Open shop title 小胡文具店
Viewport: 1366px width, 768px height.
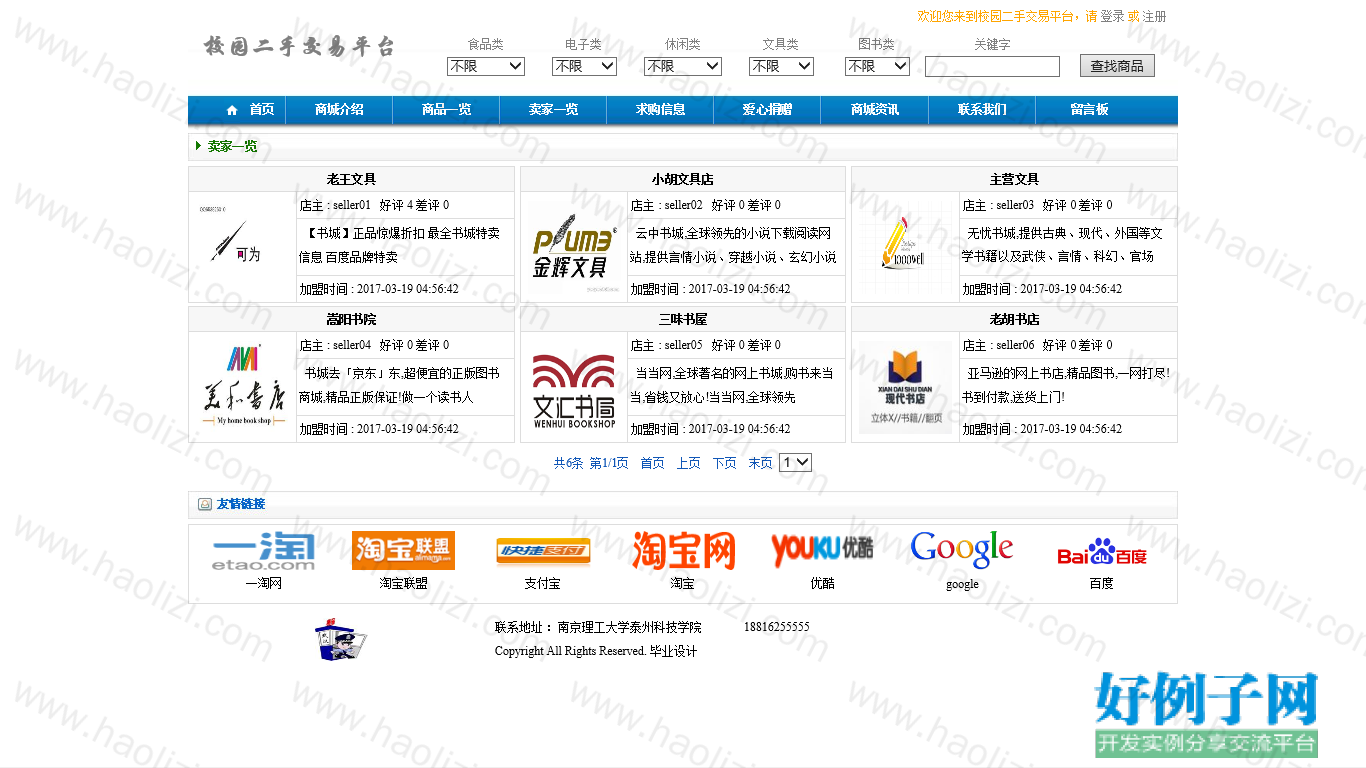[683, 180]
